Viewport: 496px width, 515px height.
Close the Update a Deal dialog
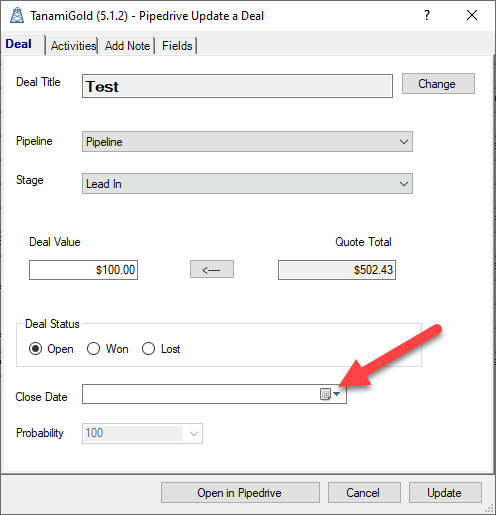[x=472, y=15]
